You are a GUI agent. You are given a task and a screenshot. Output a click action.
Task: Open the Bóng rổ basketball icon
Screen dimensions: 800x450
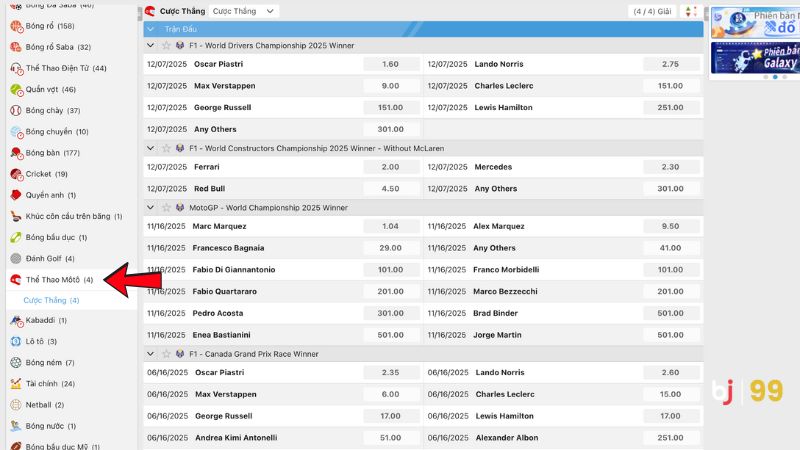16,26
